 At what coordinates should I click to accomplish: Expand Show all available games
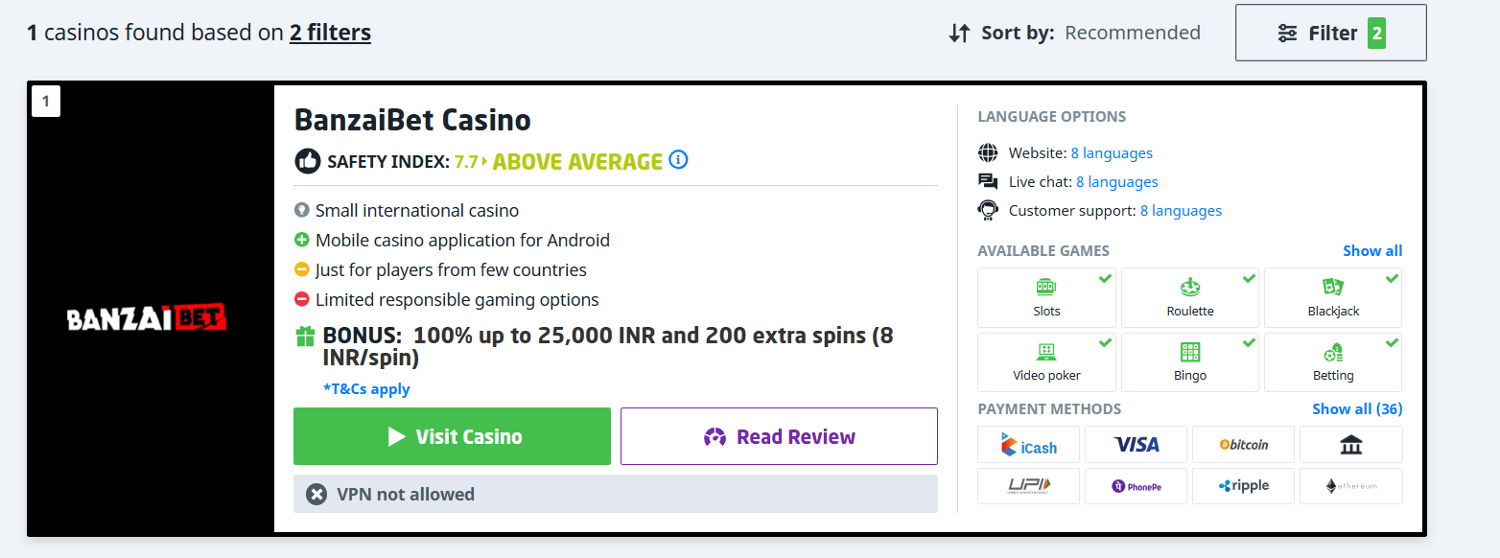pos(1372,251)
